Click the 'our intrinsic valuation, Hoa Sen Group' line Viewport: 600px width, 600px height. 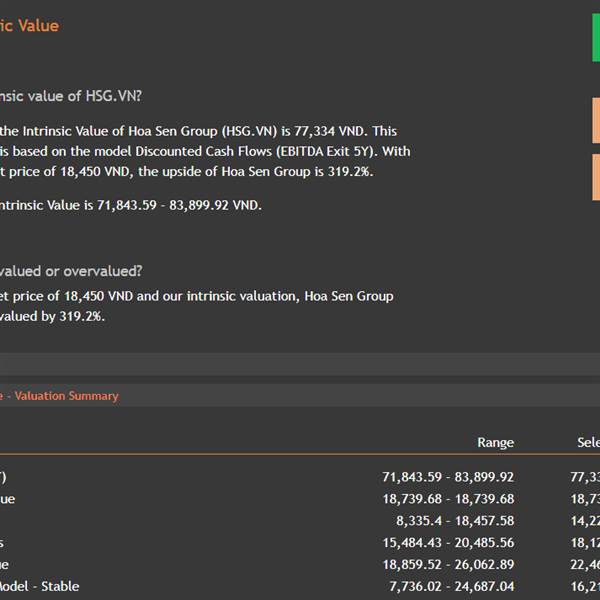point(197,296)
